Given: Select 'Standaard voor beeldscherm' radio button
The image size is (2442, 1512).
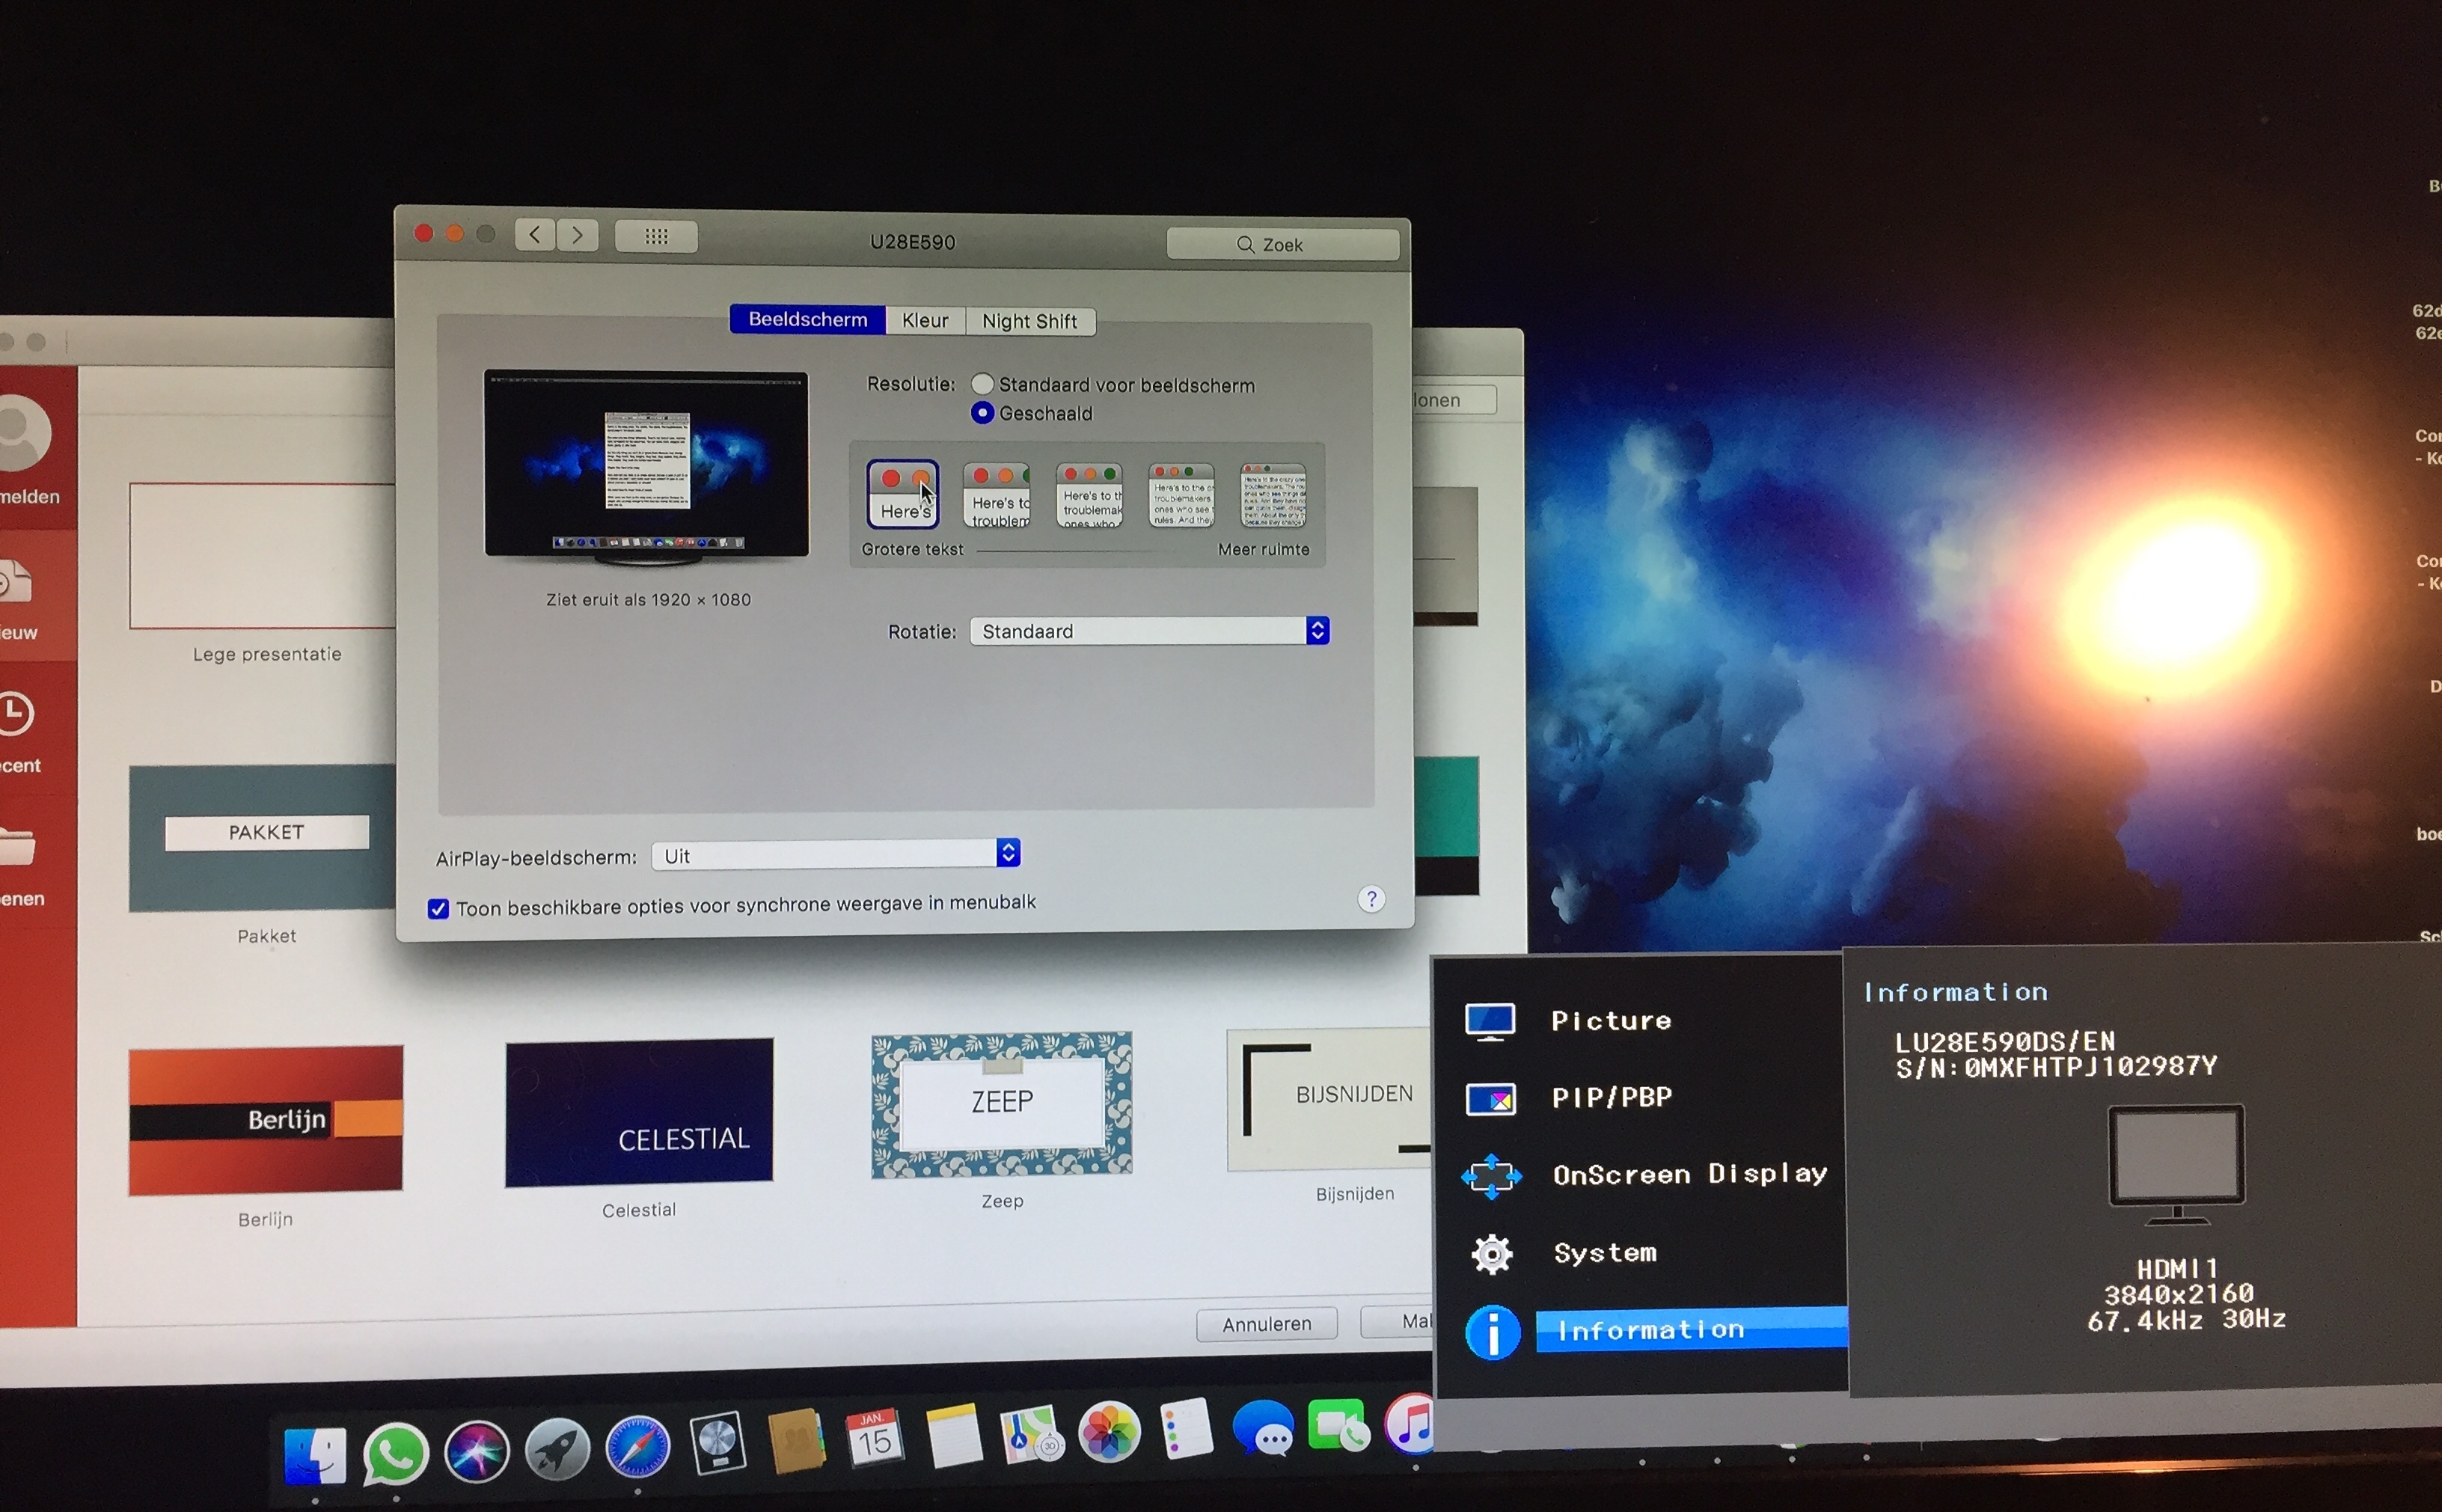Looking at the screenshot, I should point(983,385).
